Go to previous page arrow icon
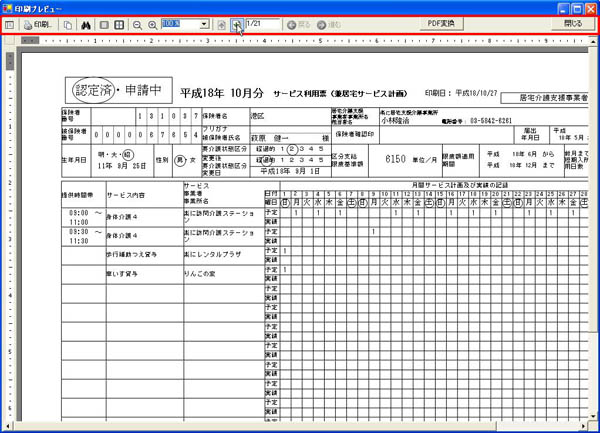 coord(222,25)
